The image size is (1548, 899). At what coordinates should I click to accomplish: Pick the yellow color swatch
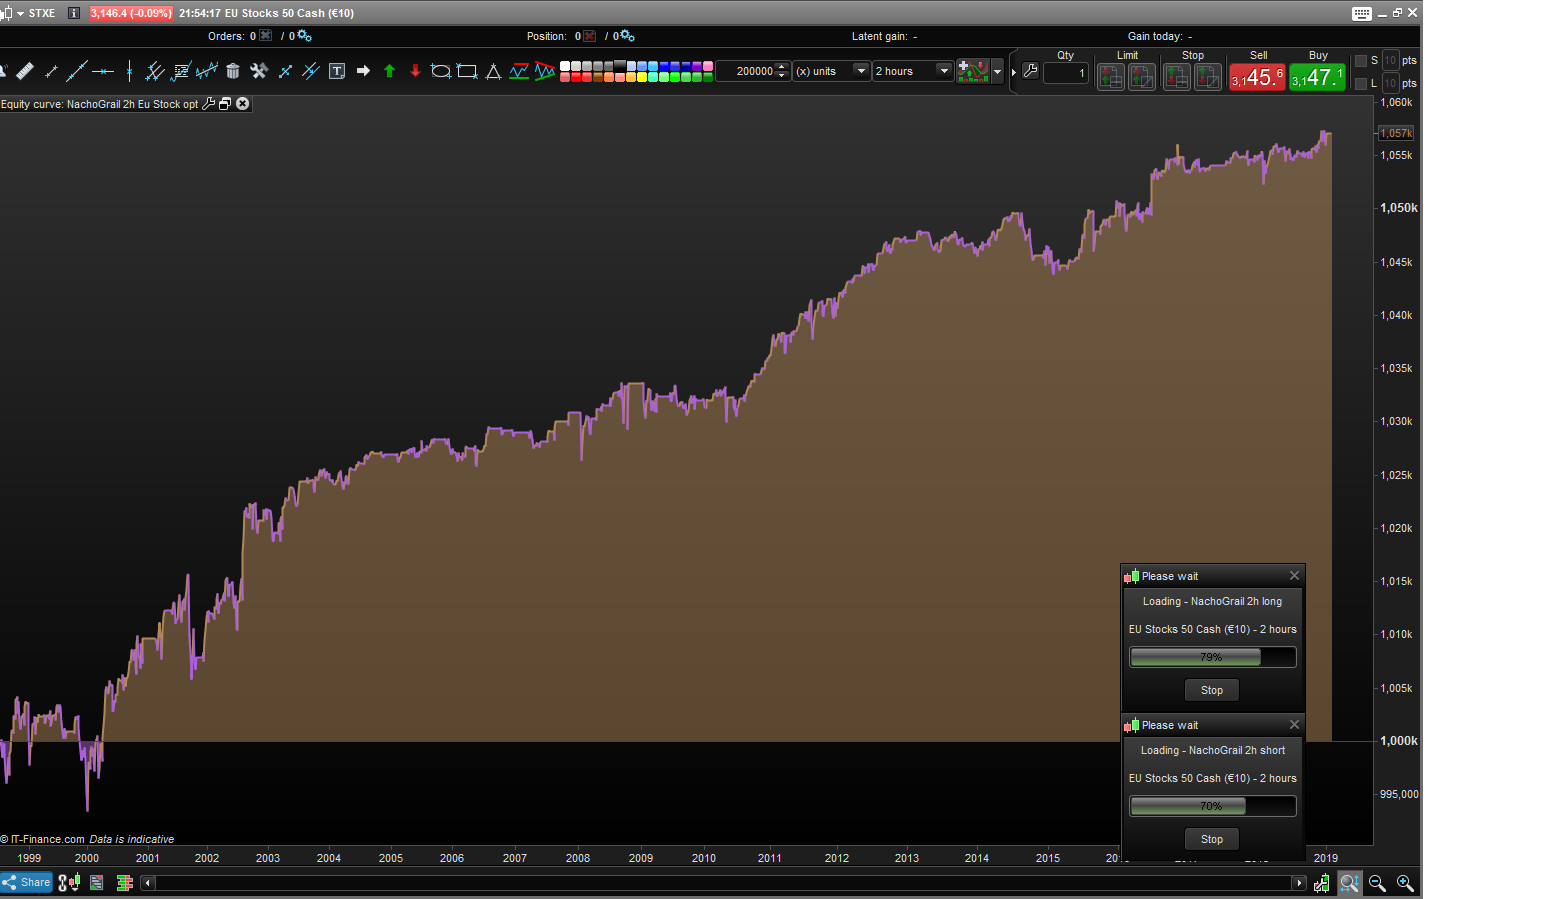(642, 77)
